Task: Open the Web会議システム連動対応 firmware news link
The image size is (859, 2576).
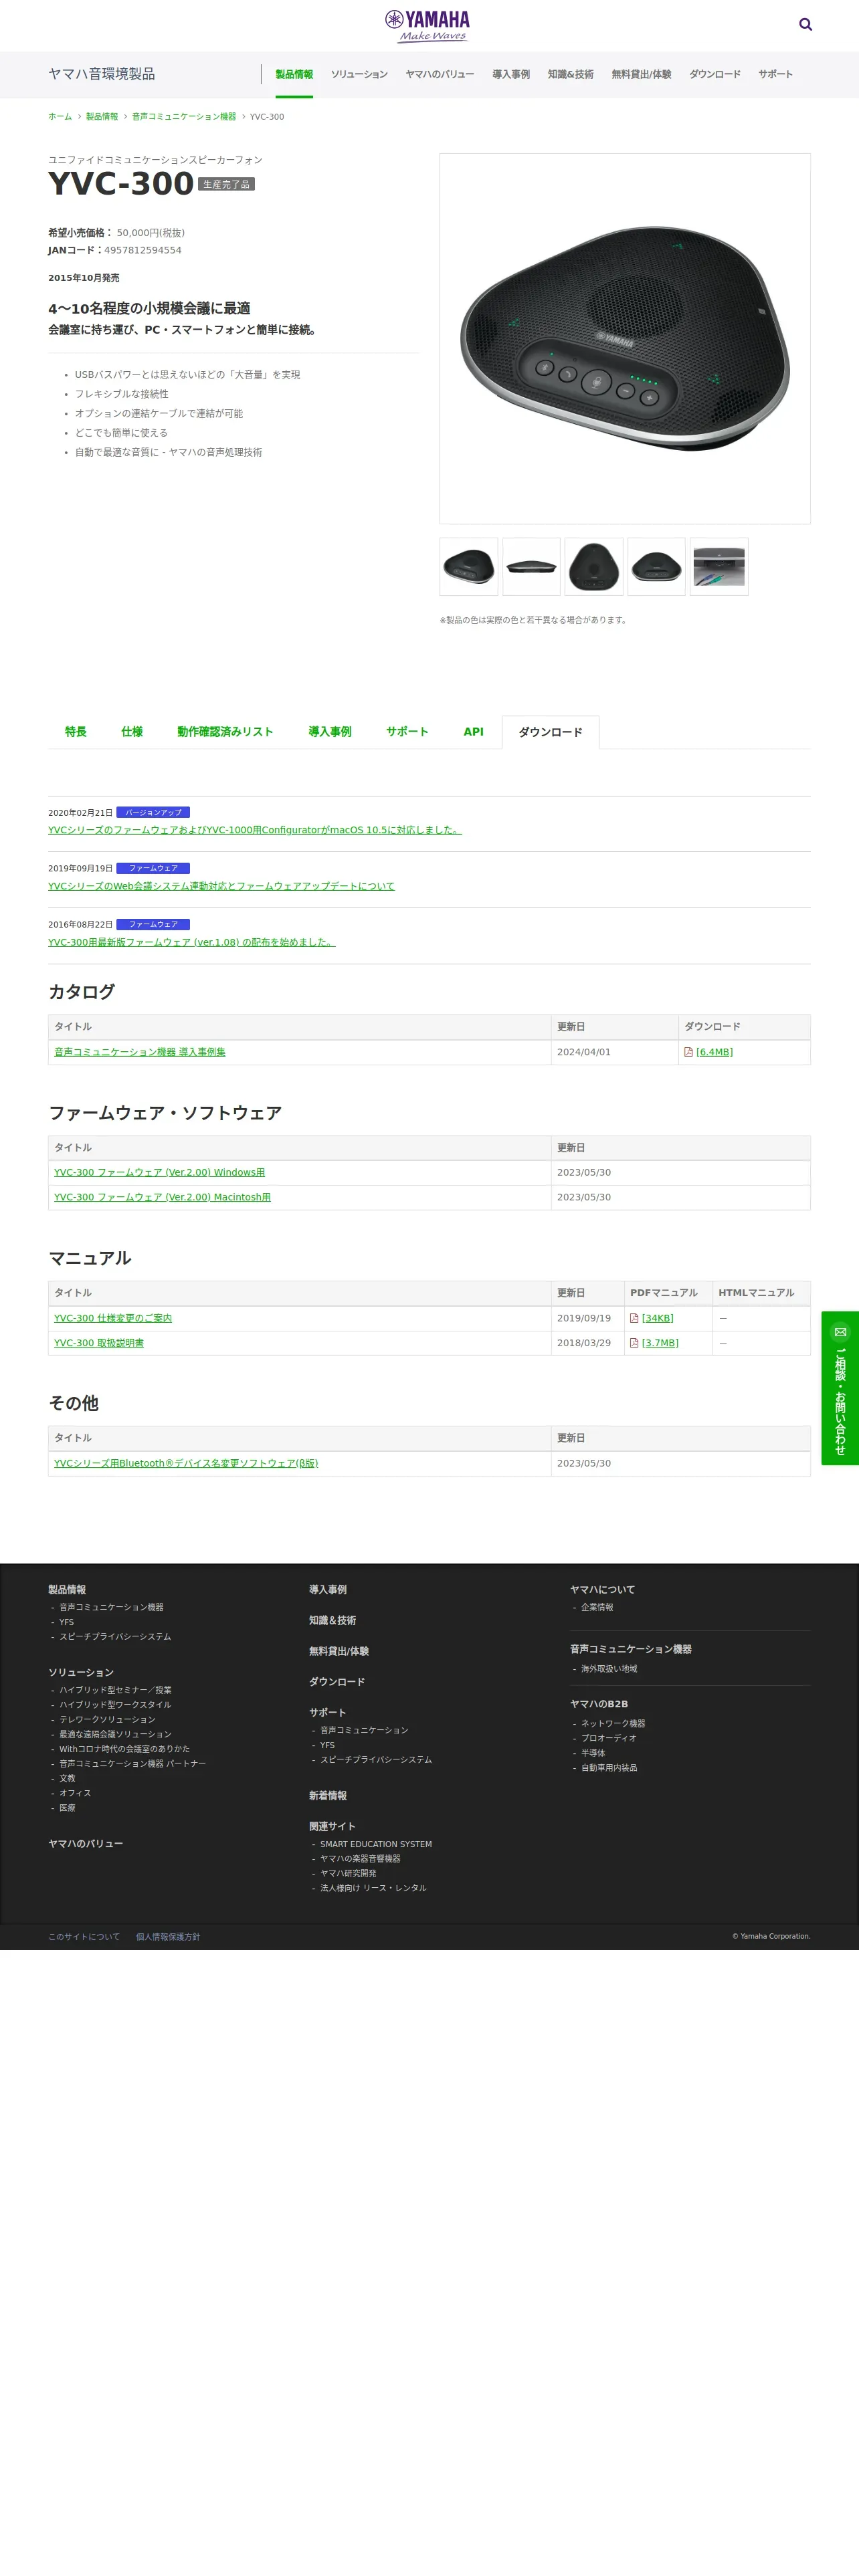Action: pyautogui.click(x=221, y=886)
